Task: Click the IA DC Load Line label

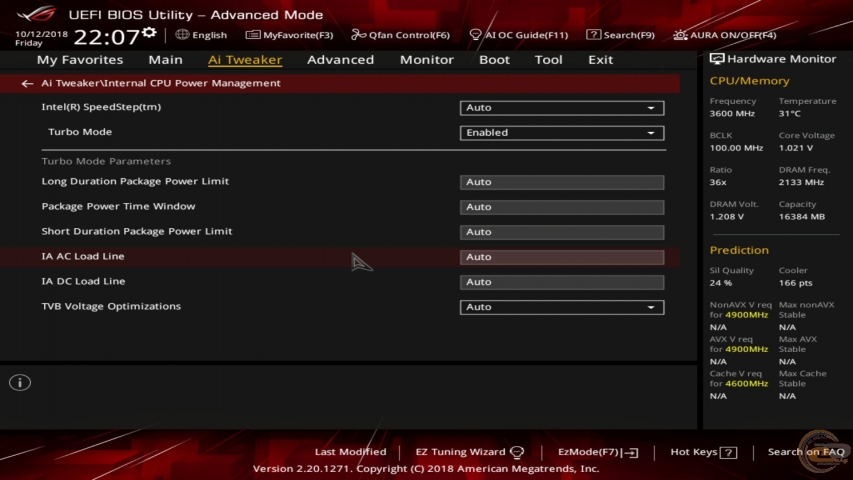Action: pyautogui.click(x=83, y=281)
